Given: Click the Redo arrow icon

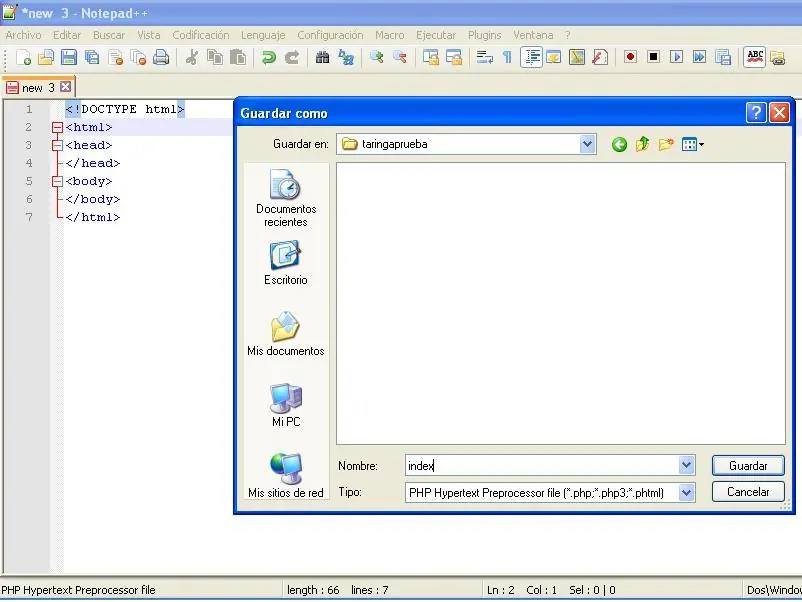Looking at the screenshot, I should pos(292,57).
